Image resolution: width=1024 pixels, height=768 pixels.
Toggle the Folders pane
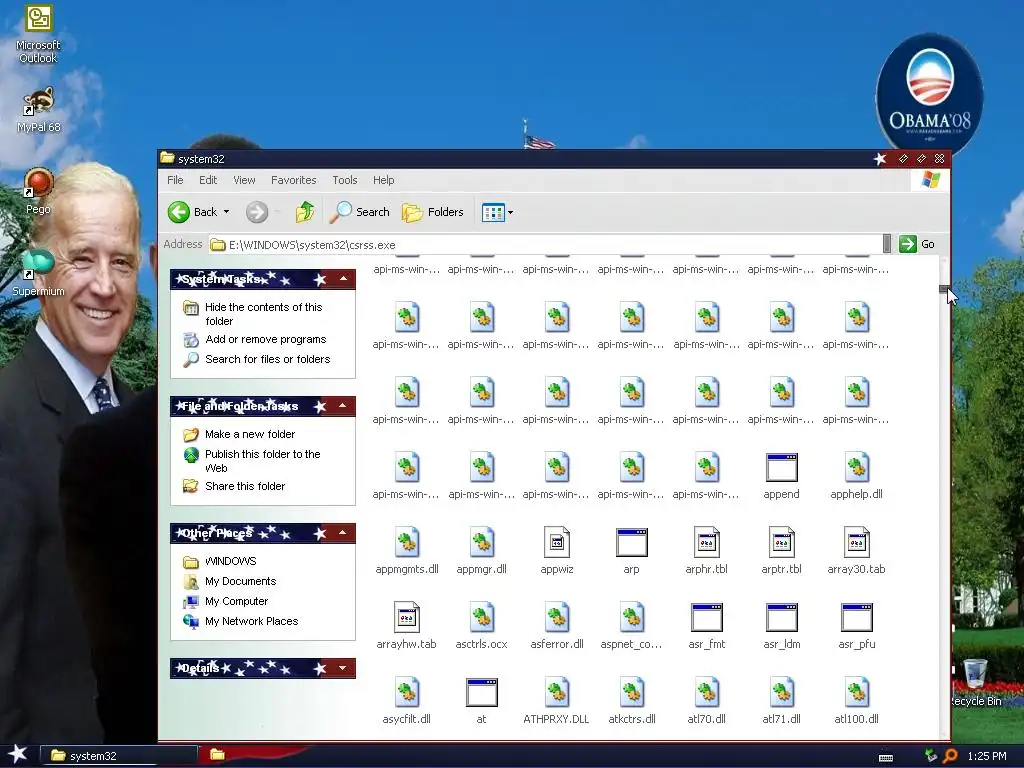433,212
